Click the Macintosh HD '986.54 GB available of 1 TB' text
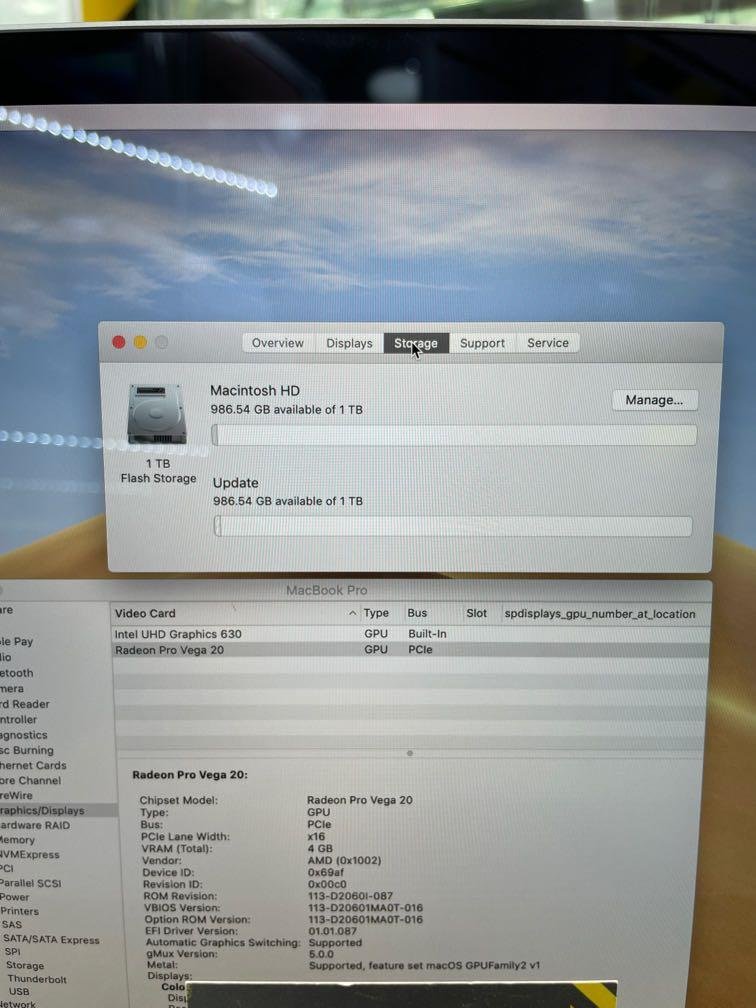 pyautogui.click(x=287, y=410)
